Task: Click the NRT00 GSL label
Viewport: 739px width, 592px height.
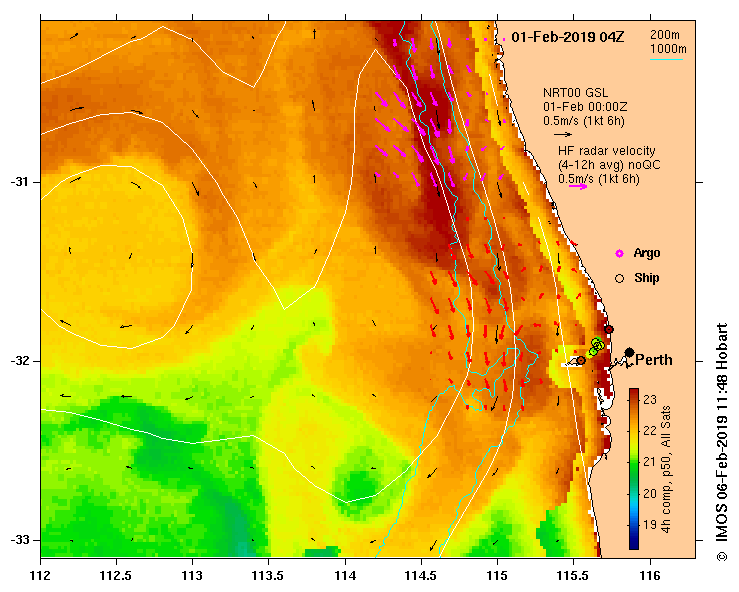Action: [575, 93]
